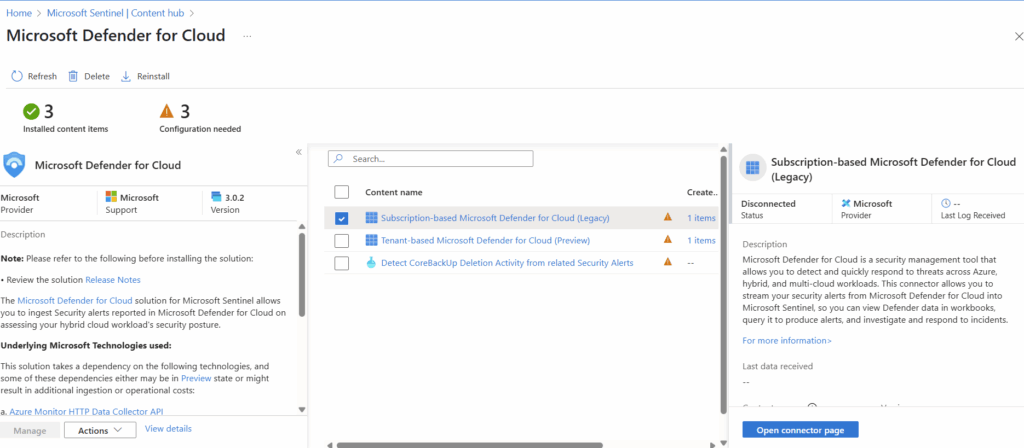This screenshot has height=448, width=1024.
Task: Check the Tenant-based Defender for Cloud checkbox
Action: 342,241
